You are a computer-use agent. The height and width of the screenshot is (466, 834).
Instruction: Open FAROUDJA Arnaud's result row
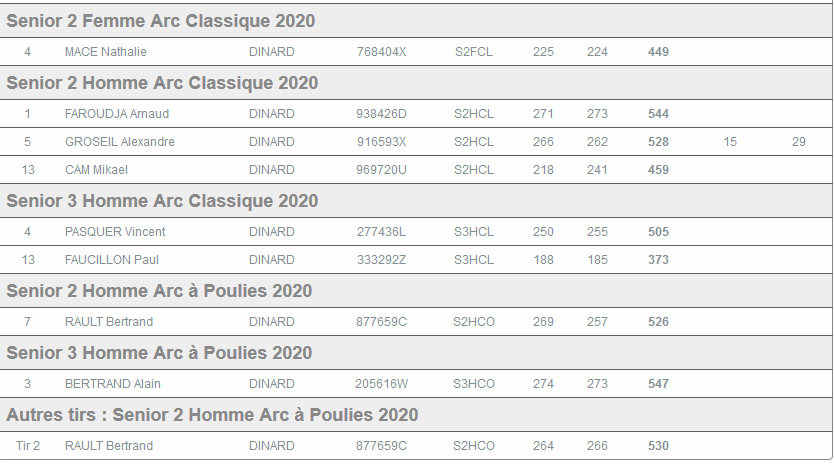117,114
